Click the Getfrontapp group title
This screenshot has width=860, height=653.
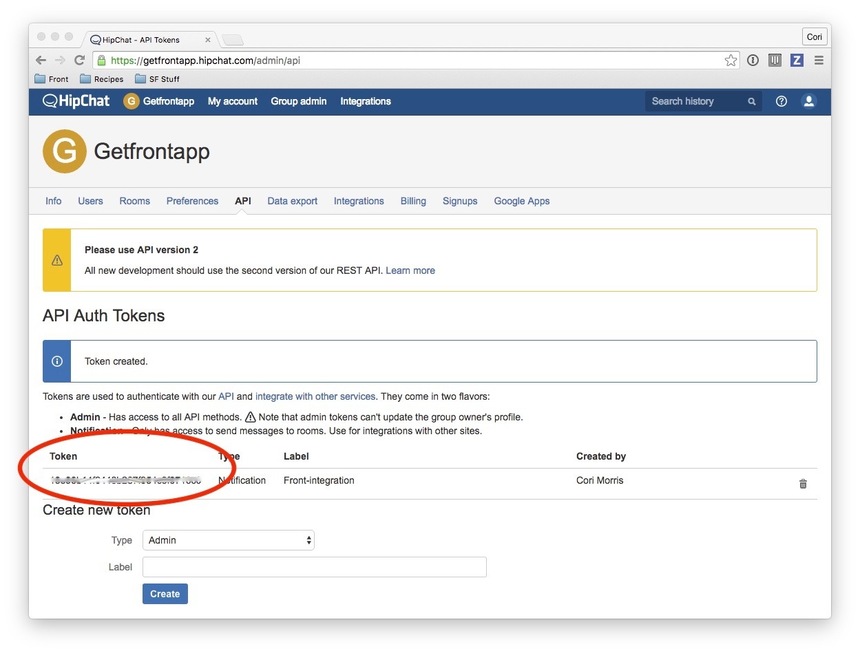(x=152, y=151)
